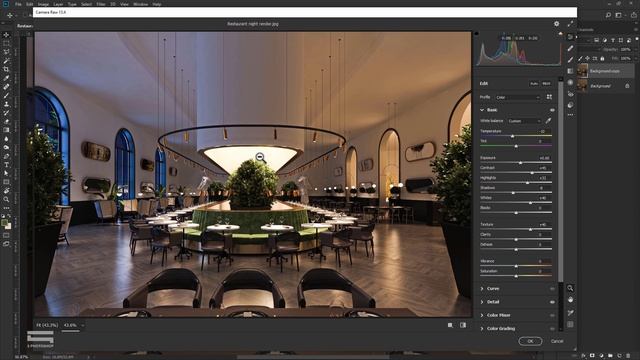Open Camera Raw more options ellipsis
Viewport: 640px width, 360px height.
(x=570, y=115)
